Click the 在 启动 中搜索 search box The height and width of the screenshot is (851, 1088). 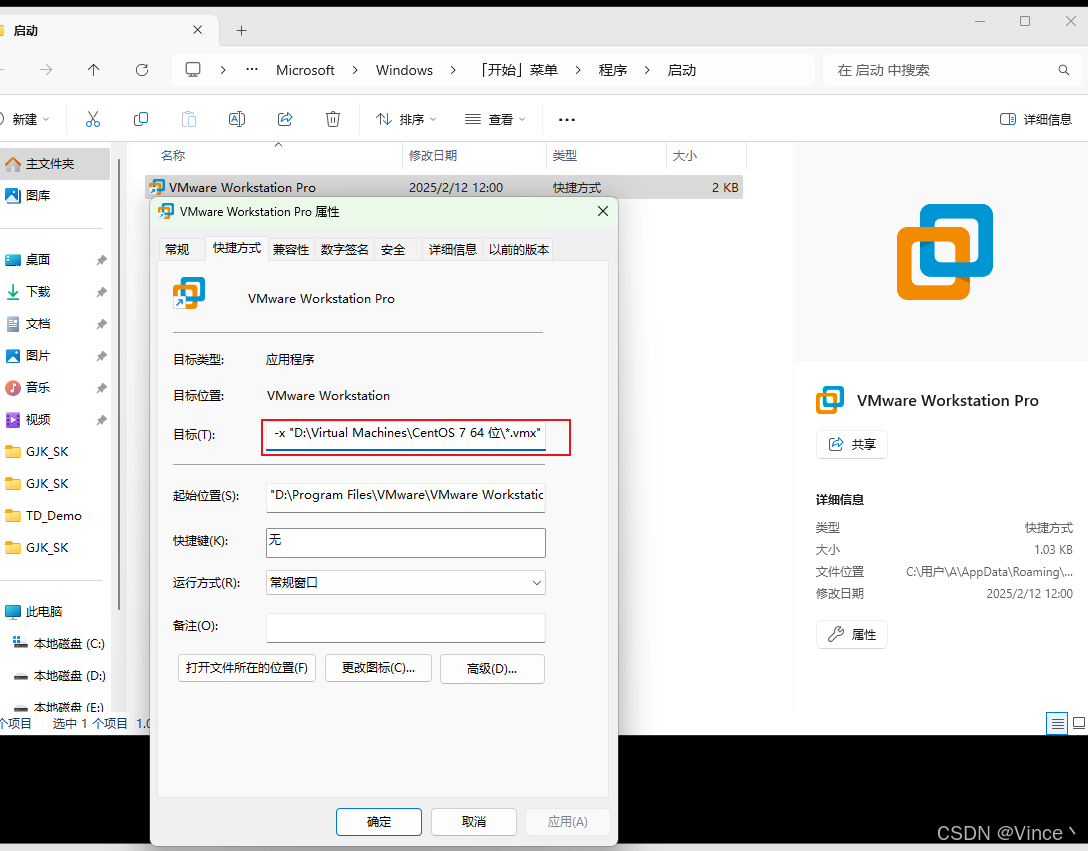point(951,70)
